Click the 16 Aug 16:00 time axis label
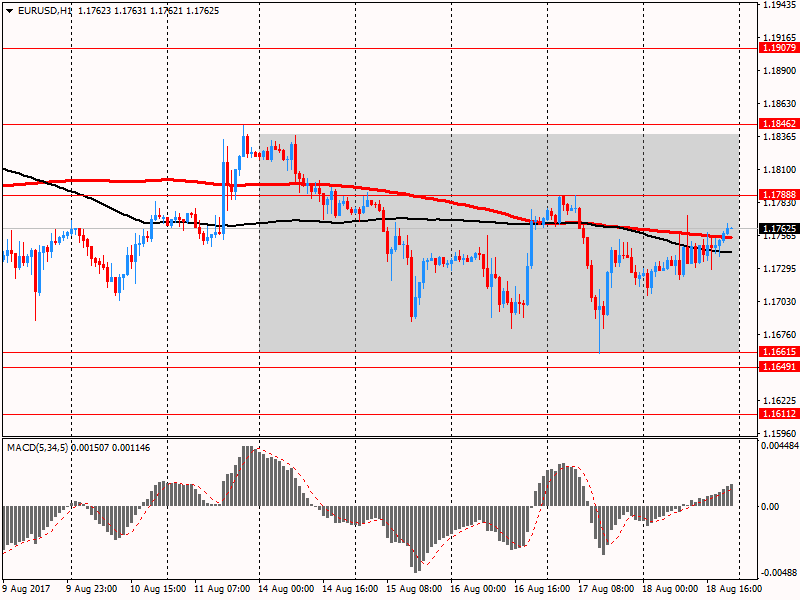This screenshot has width=800, height=600. 542,589
